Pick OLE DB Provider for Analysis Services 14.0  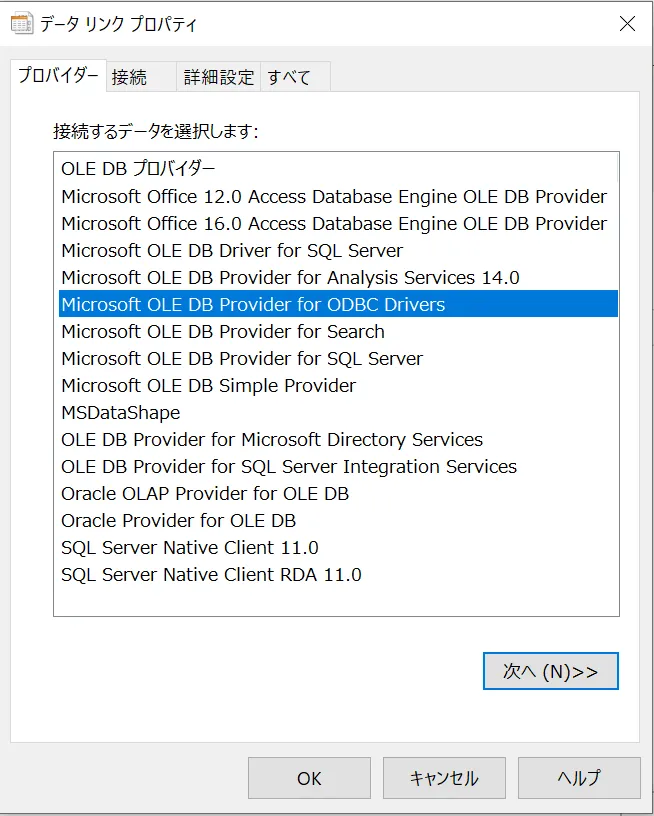click(x=290, y=278)
